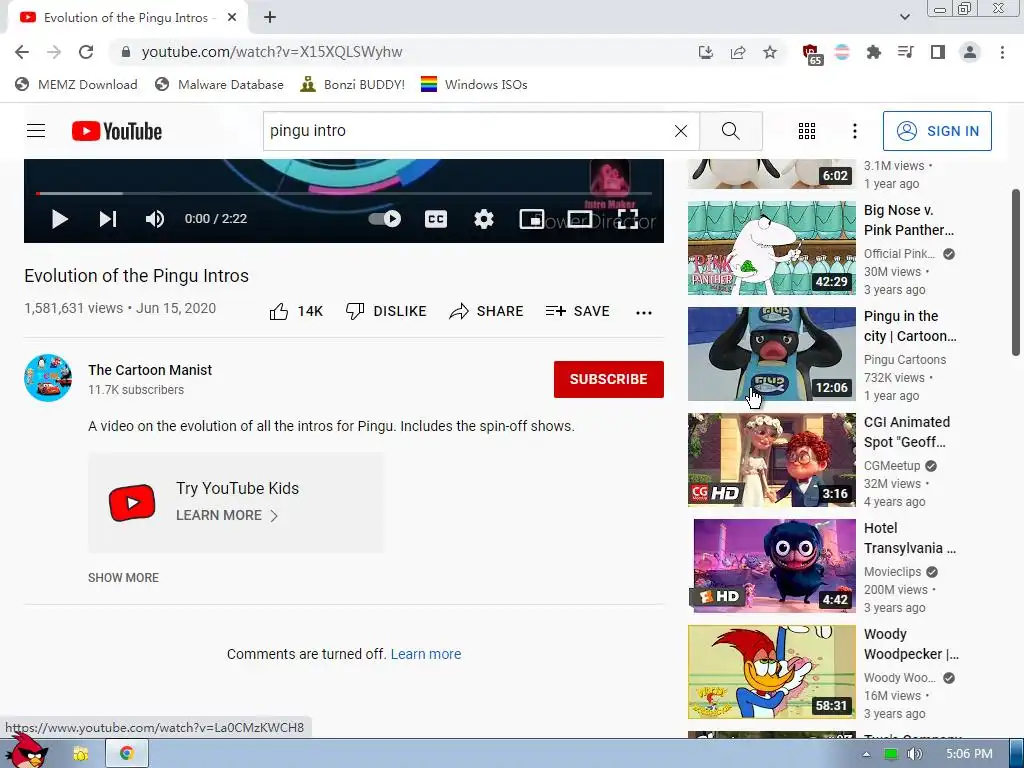Open The Cartoon Manist channel name
1024x768 pixels.
click(x=150, y=370)
